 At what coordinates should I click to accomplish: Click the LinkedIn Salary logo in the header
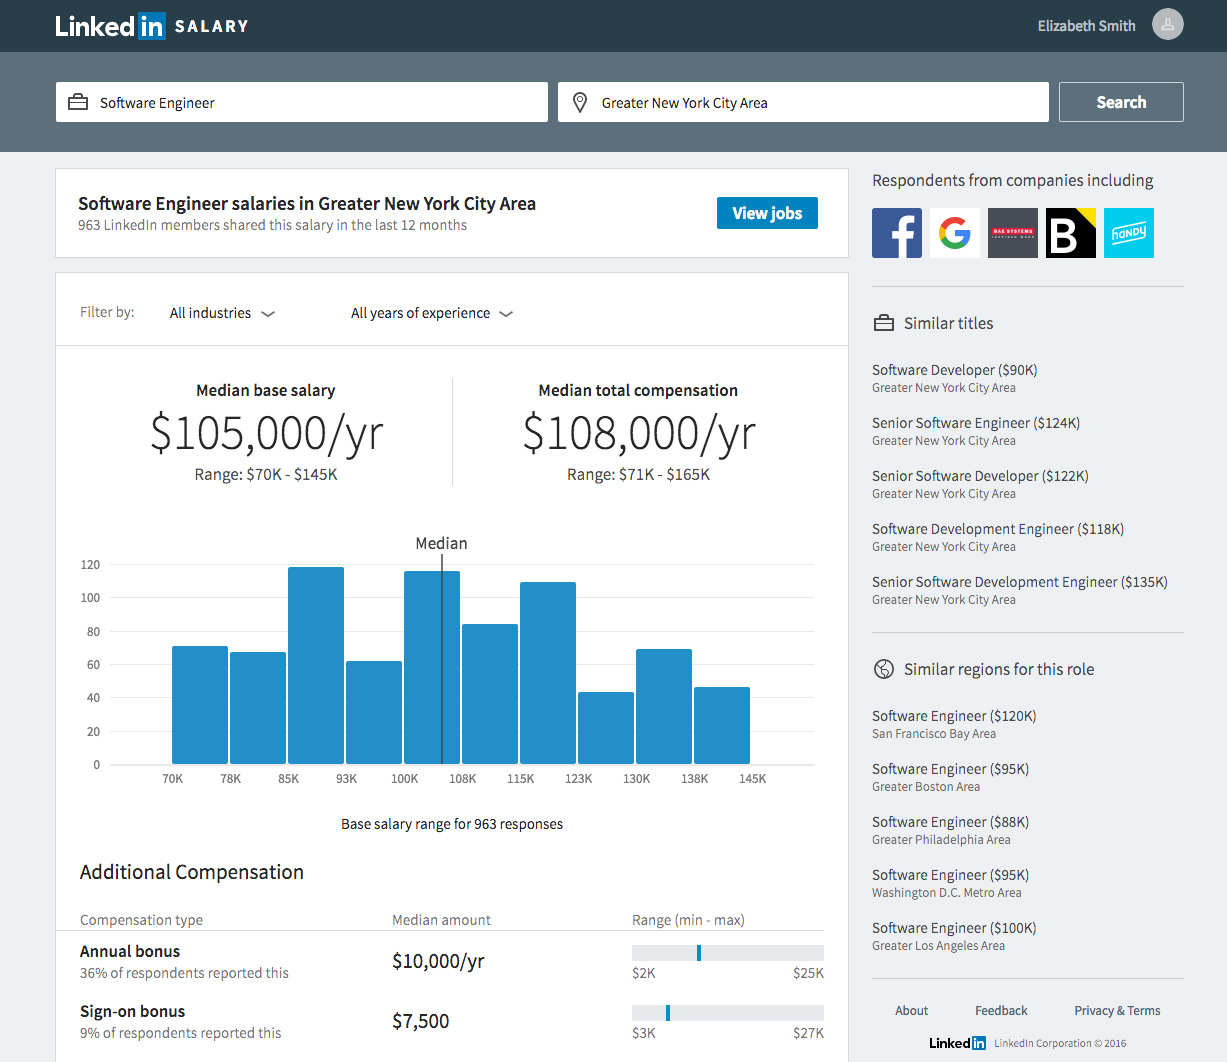(x=152, y=26)
